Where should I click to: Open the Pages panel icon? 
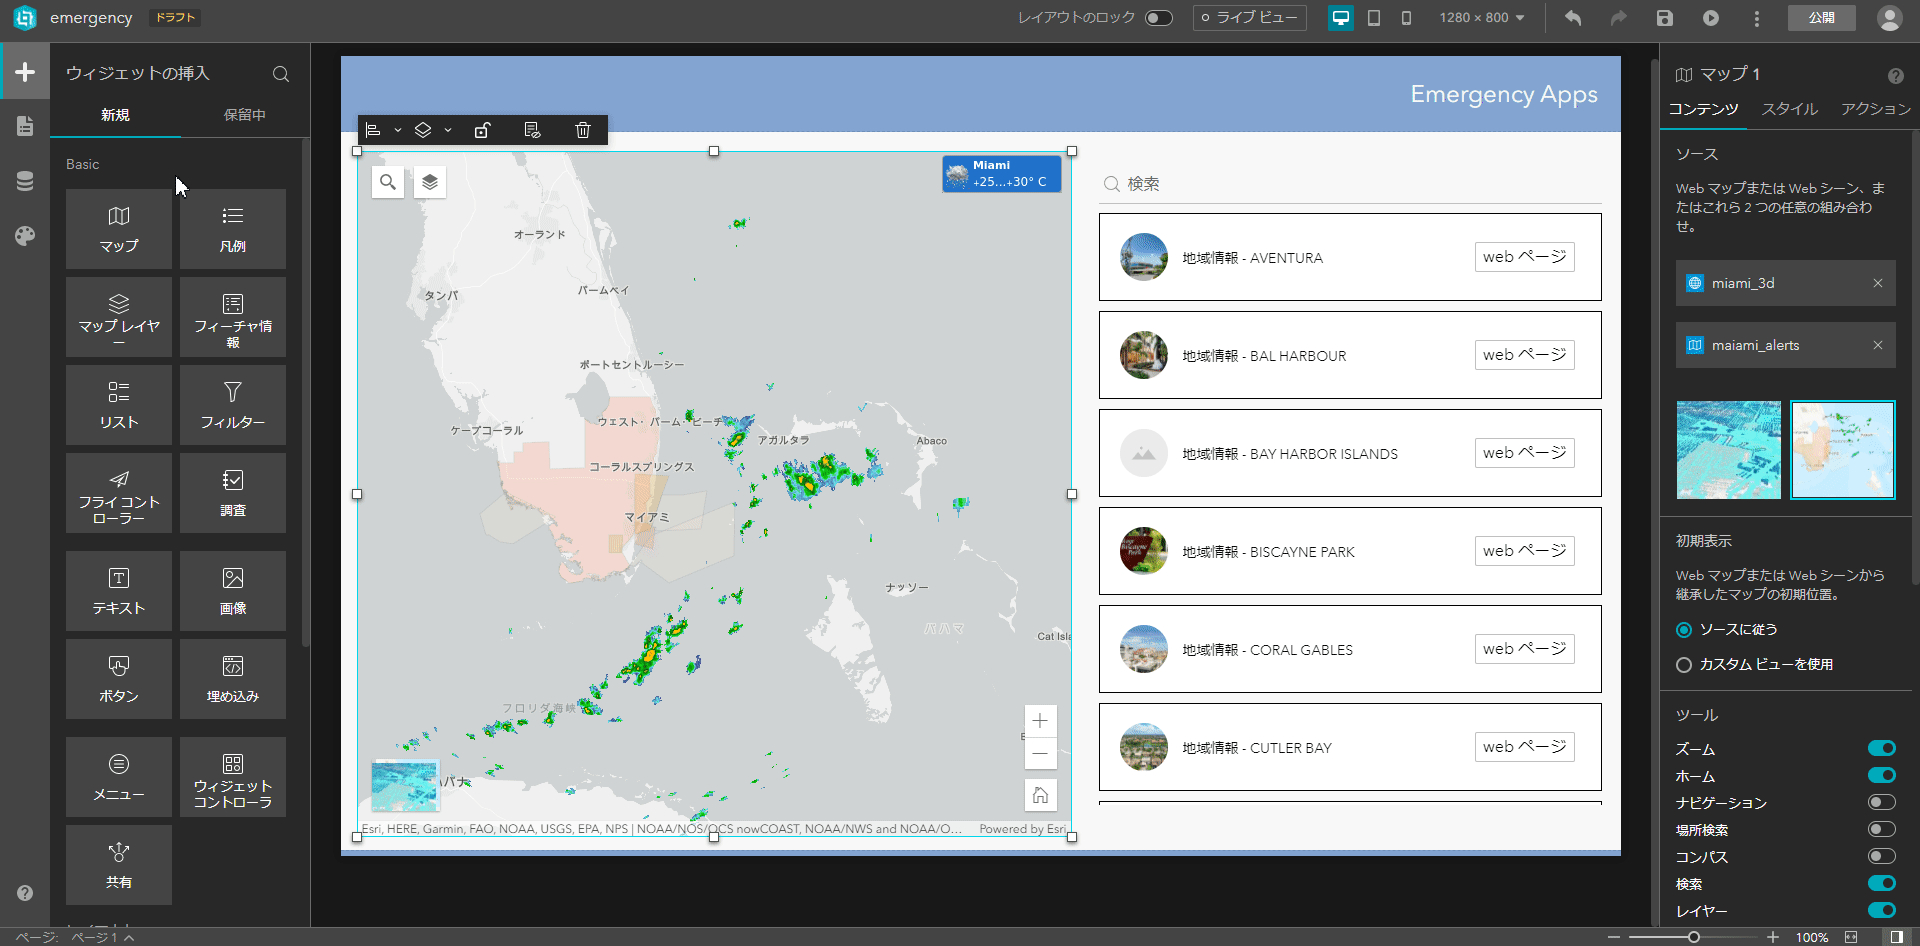pyautogui.click(x=25, y=126)
